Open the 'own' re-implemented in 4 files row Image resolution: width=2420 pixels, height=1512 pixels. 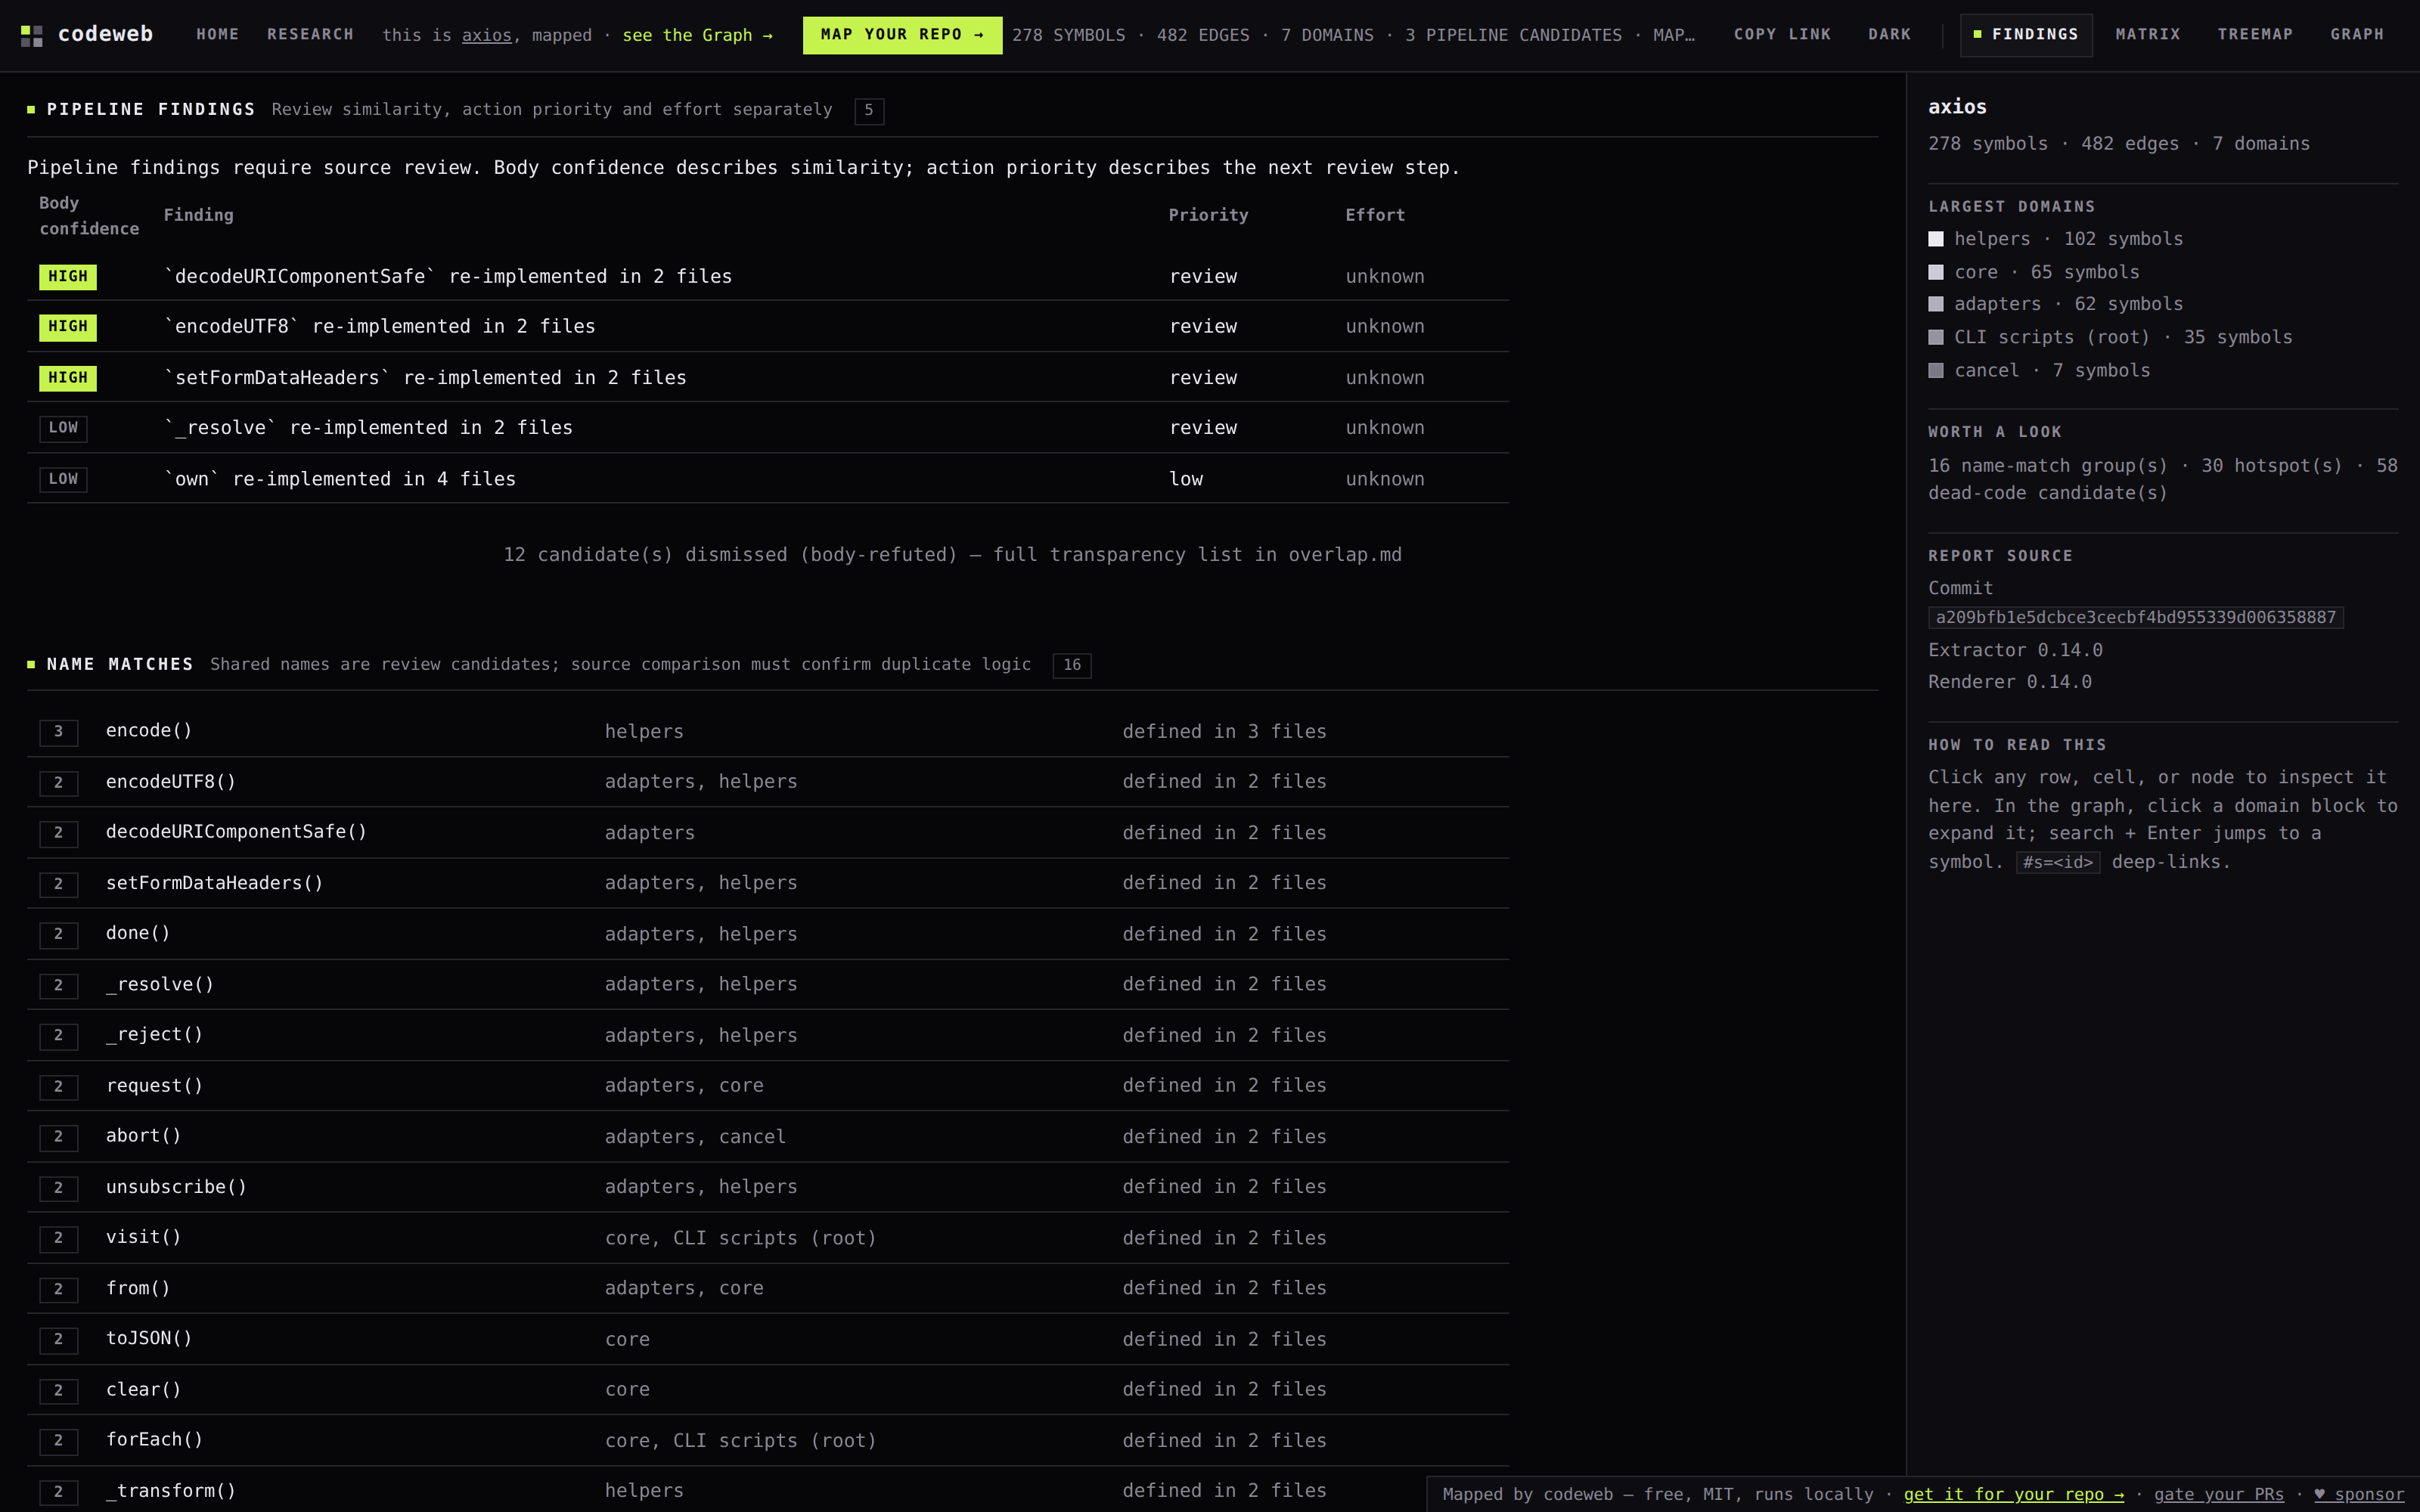click(x=768, y=479)
